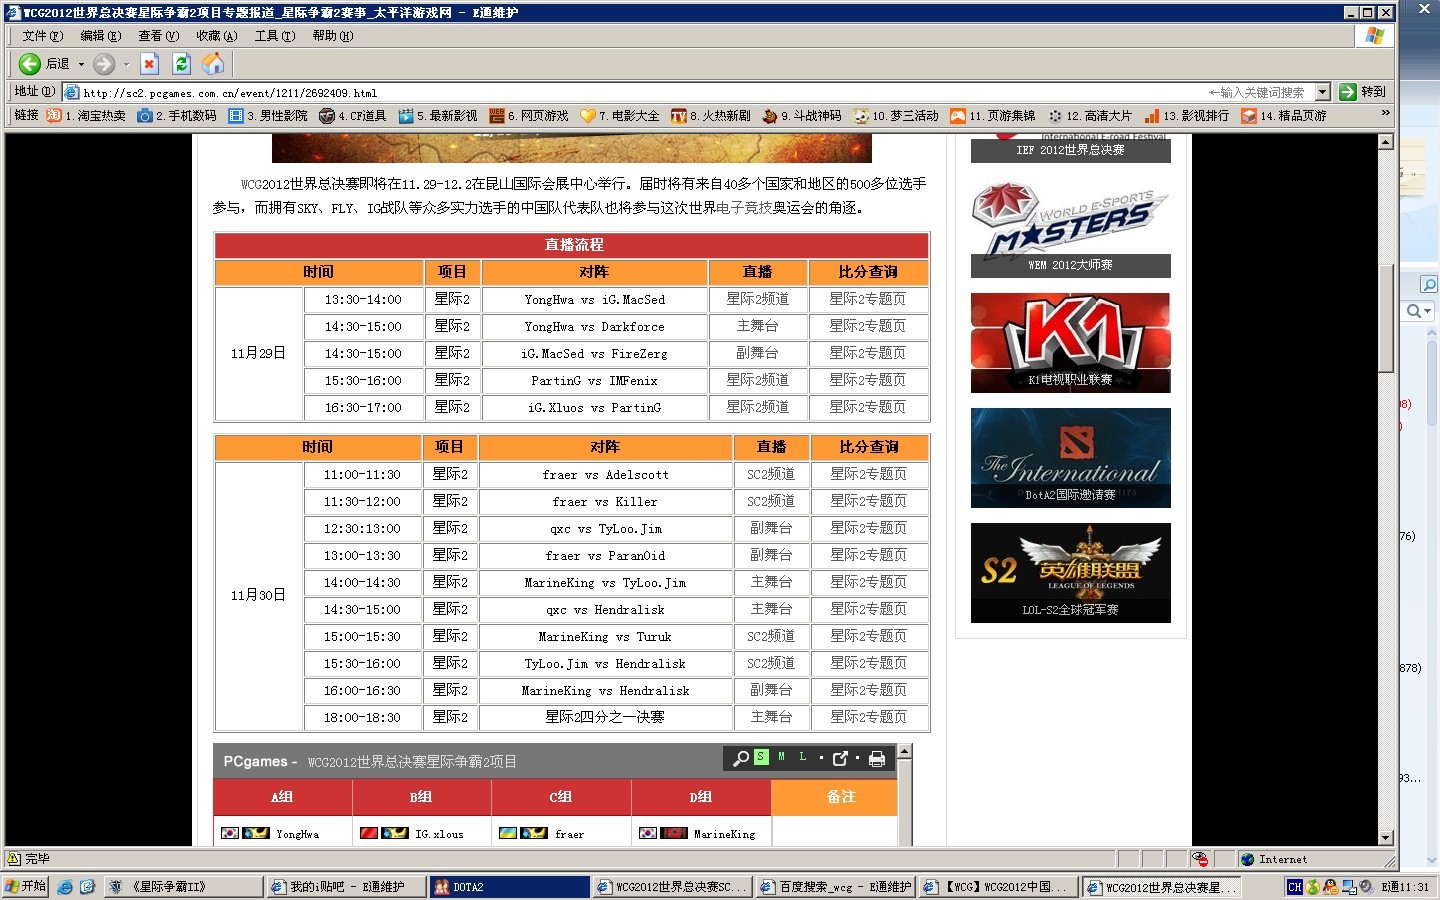Click the 开始 Start button

[x=26, y=886]
